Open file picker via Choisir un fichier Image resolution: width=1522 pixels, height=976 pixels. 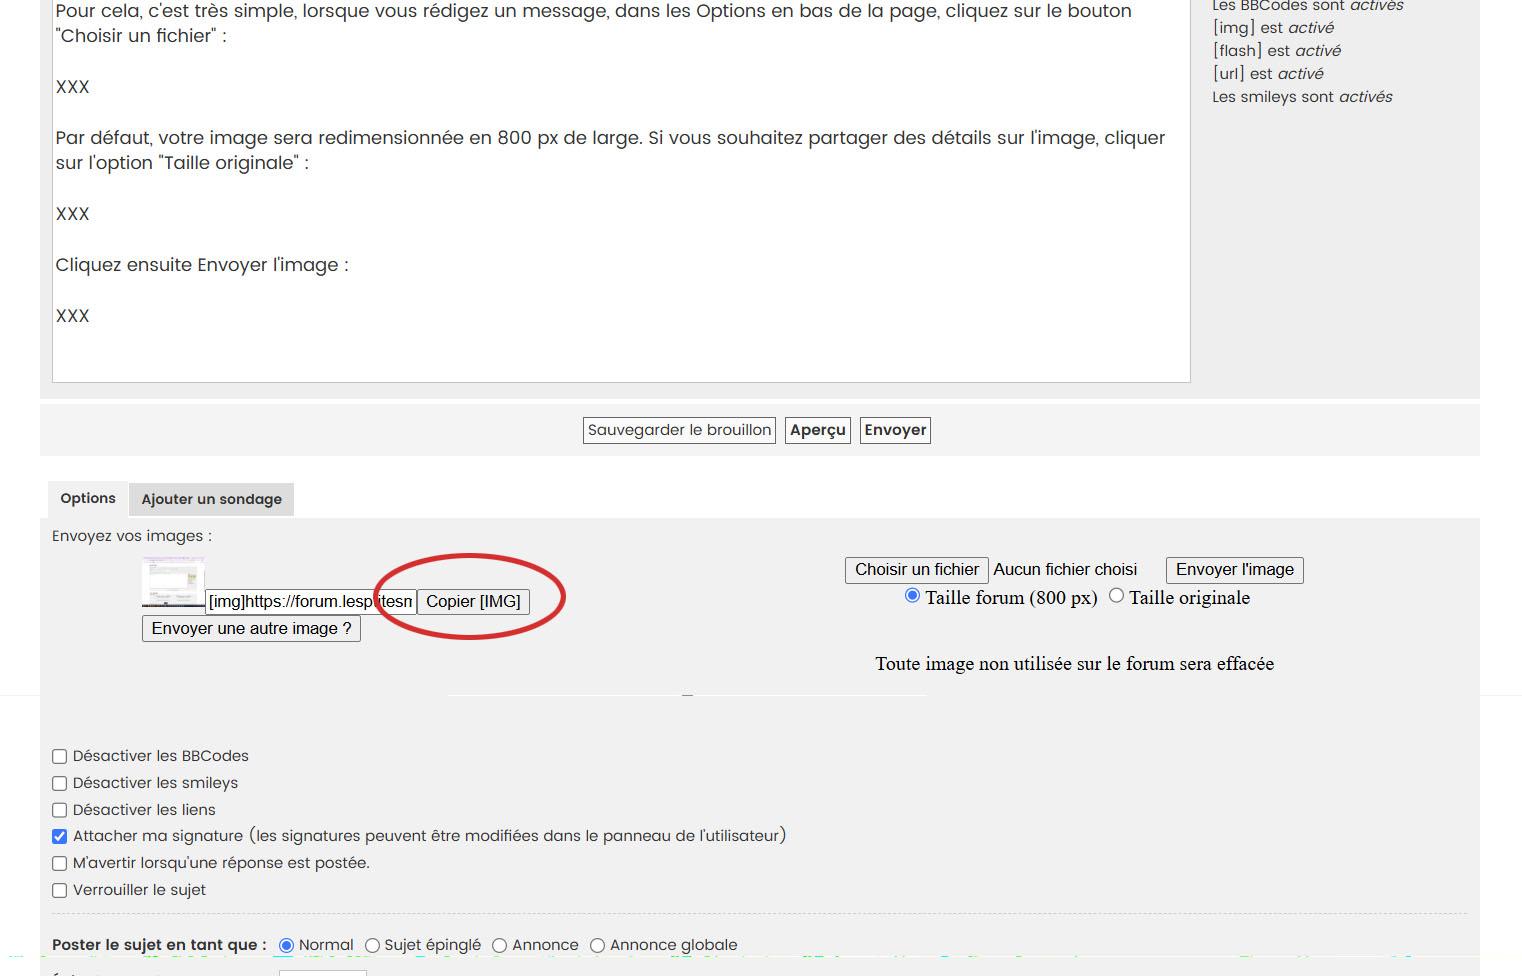click(x=917, y=569)
